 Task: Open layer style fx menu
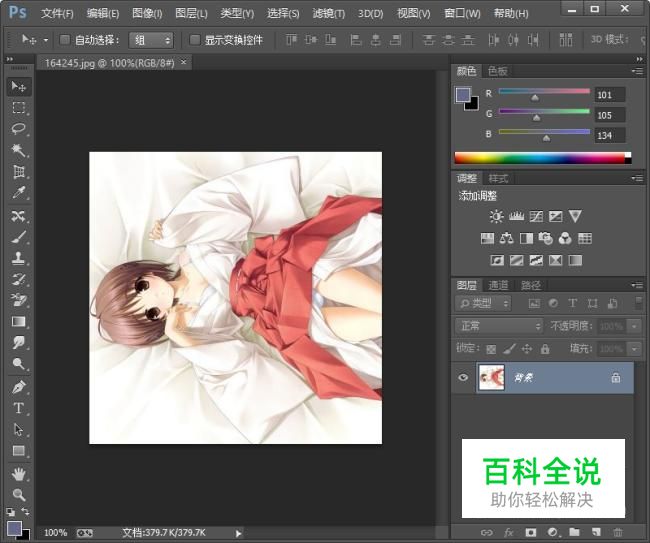coord(509,533)
